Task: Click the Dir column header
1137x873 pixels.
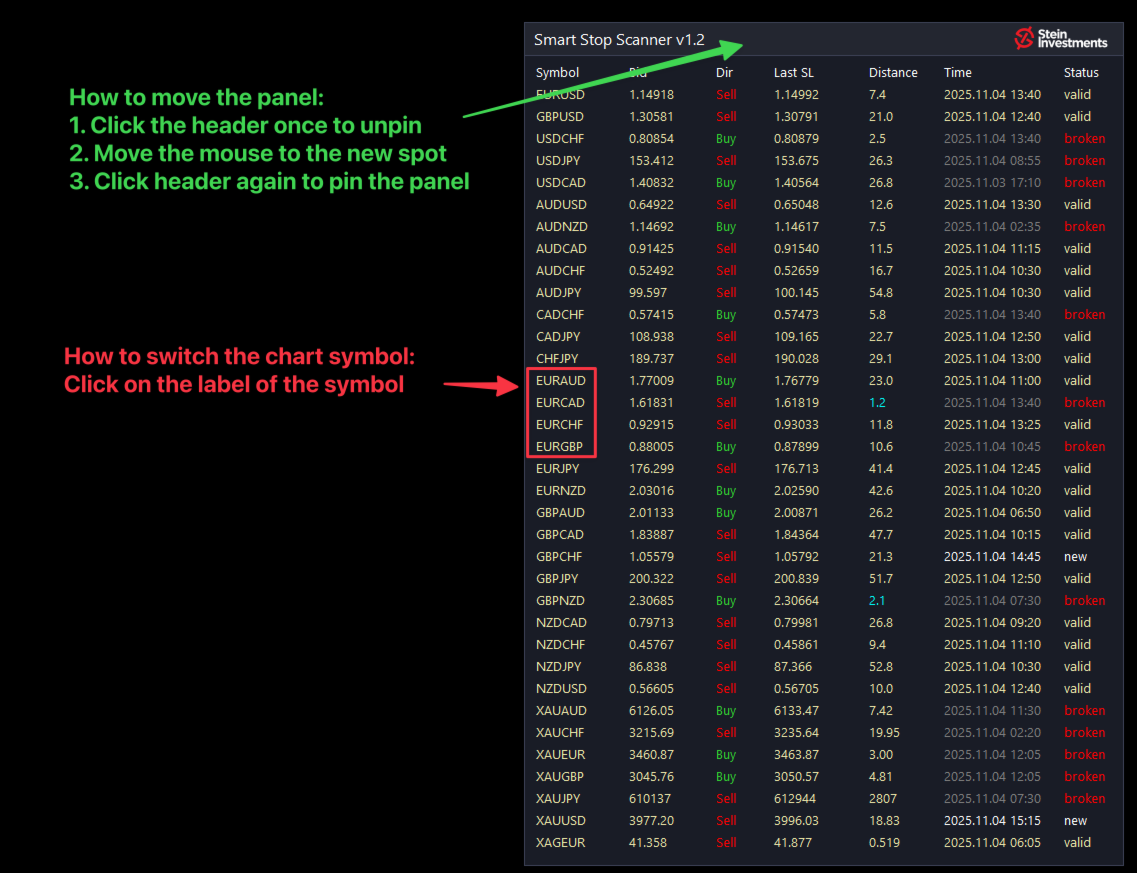Action: 724,73
